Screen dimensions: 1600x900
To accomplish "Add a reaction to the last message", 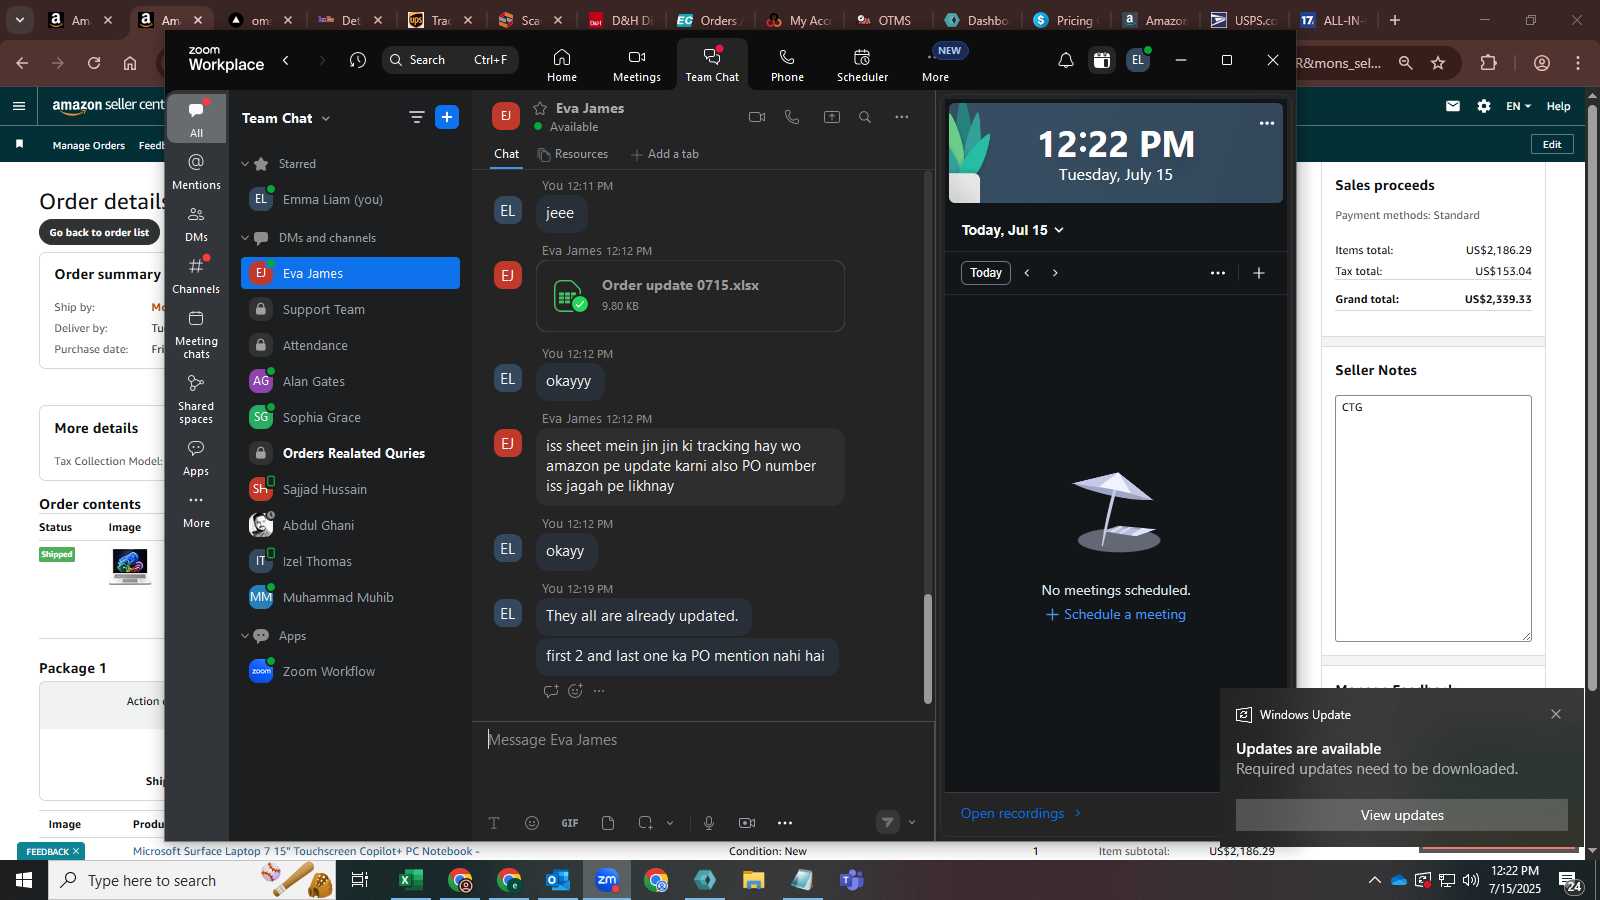I will click(575, 691).
